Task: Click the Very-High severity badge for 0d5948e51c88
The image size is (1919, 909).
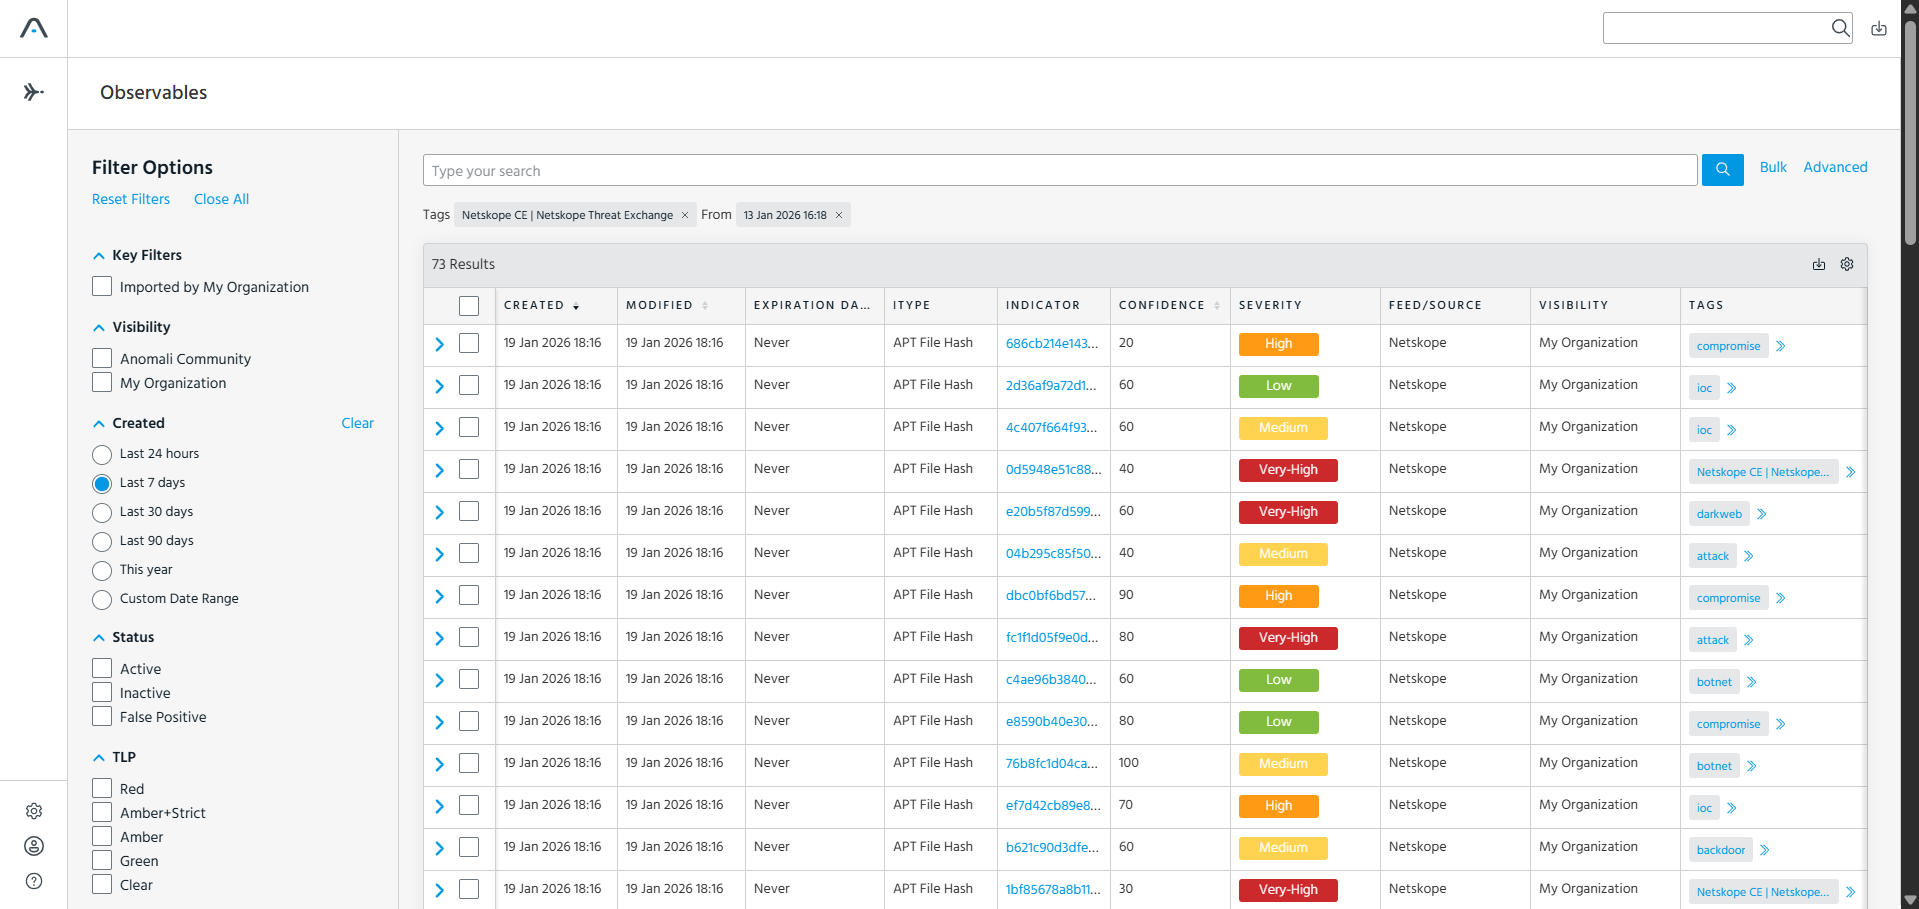Action: [x=1288, y=470]
